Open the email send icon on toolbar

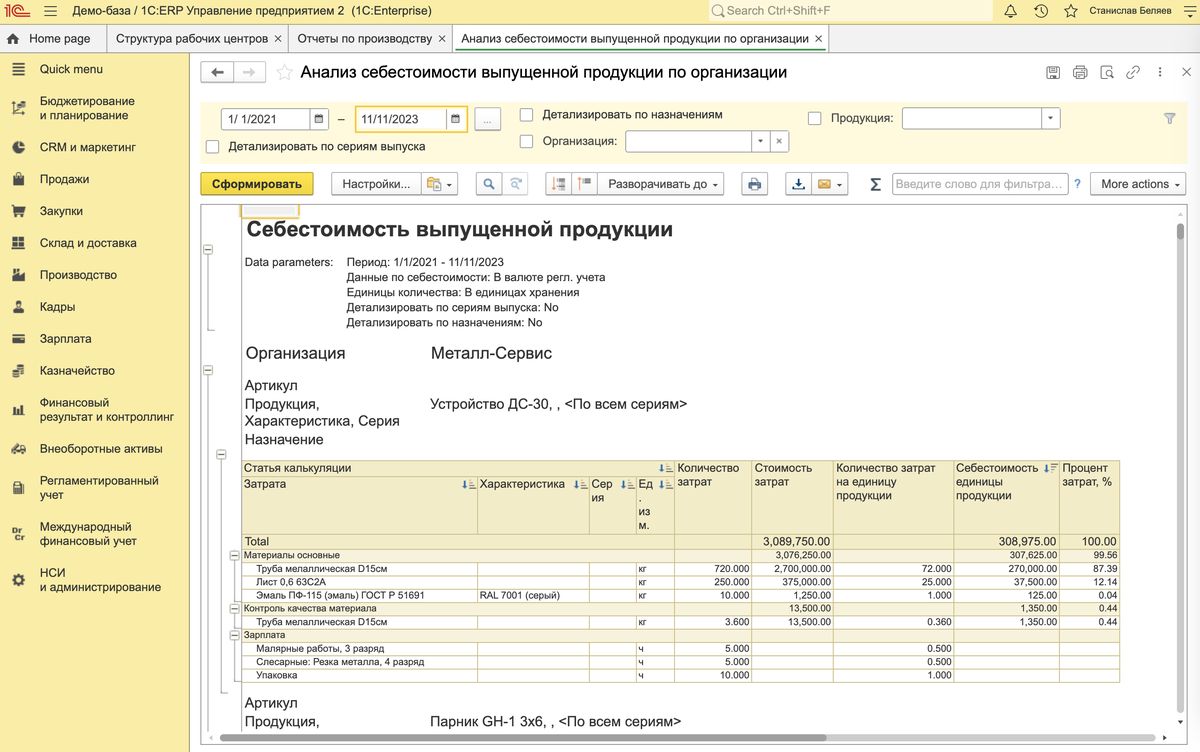point(826,183)
